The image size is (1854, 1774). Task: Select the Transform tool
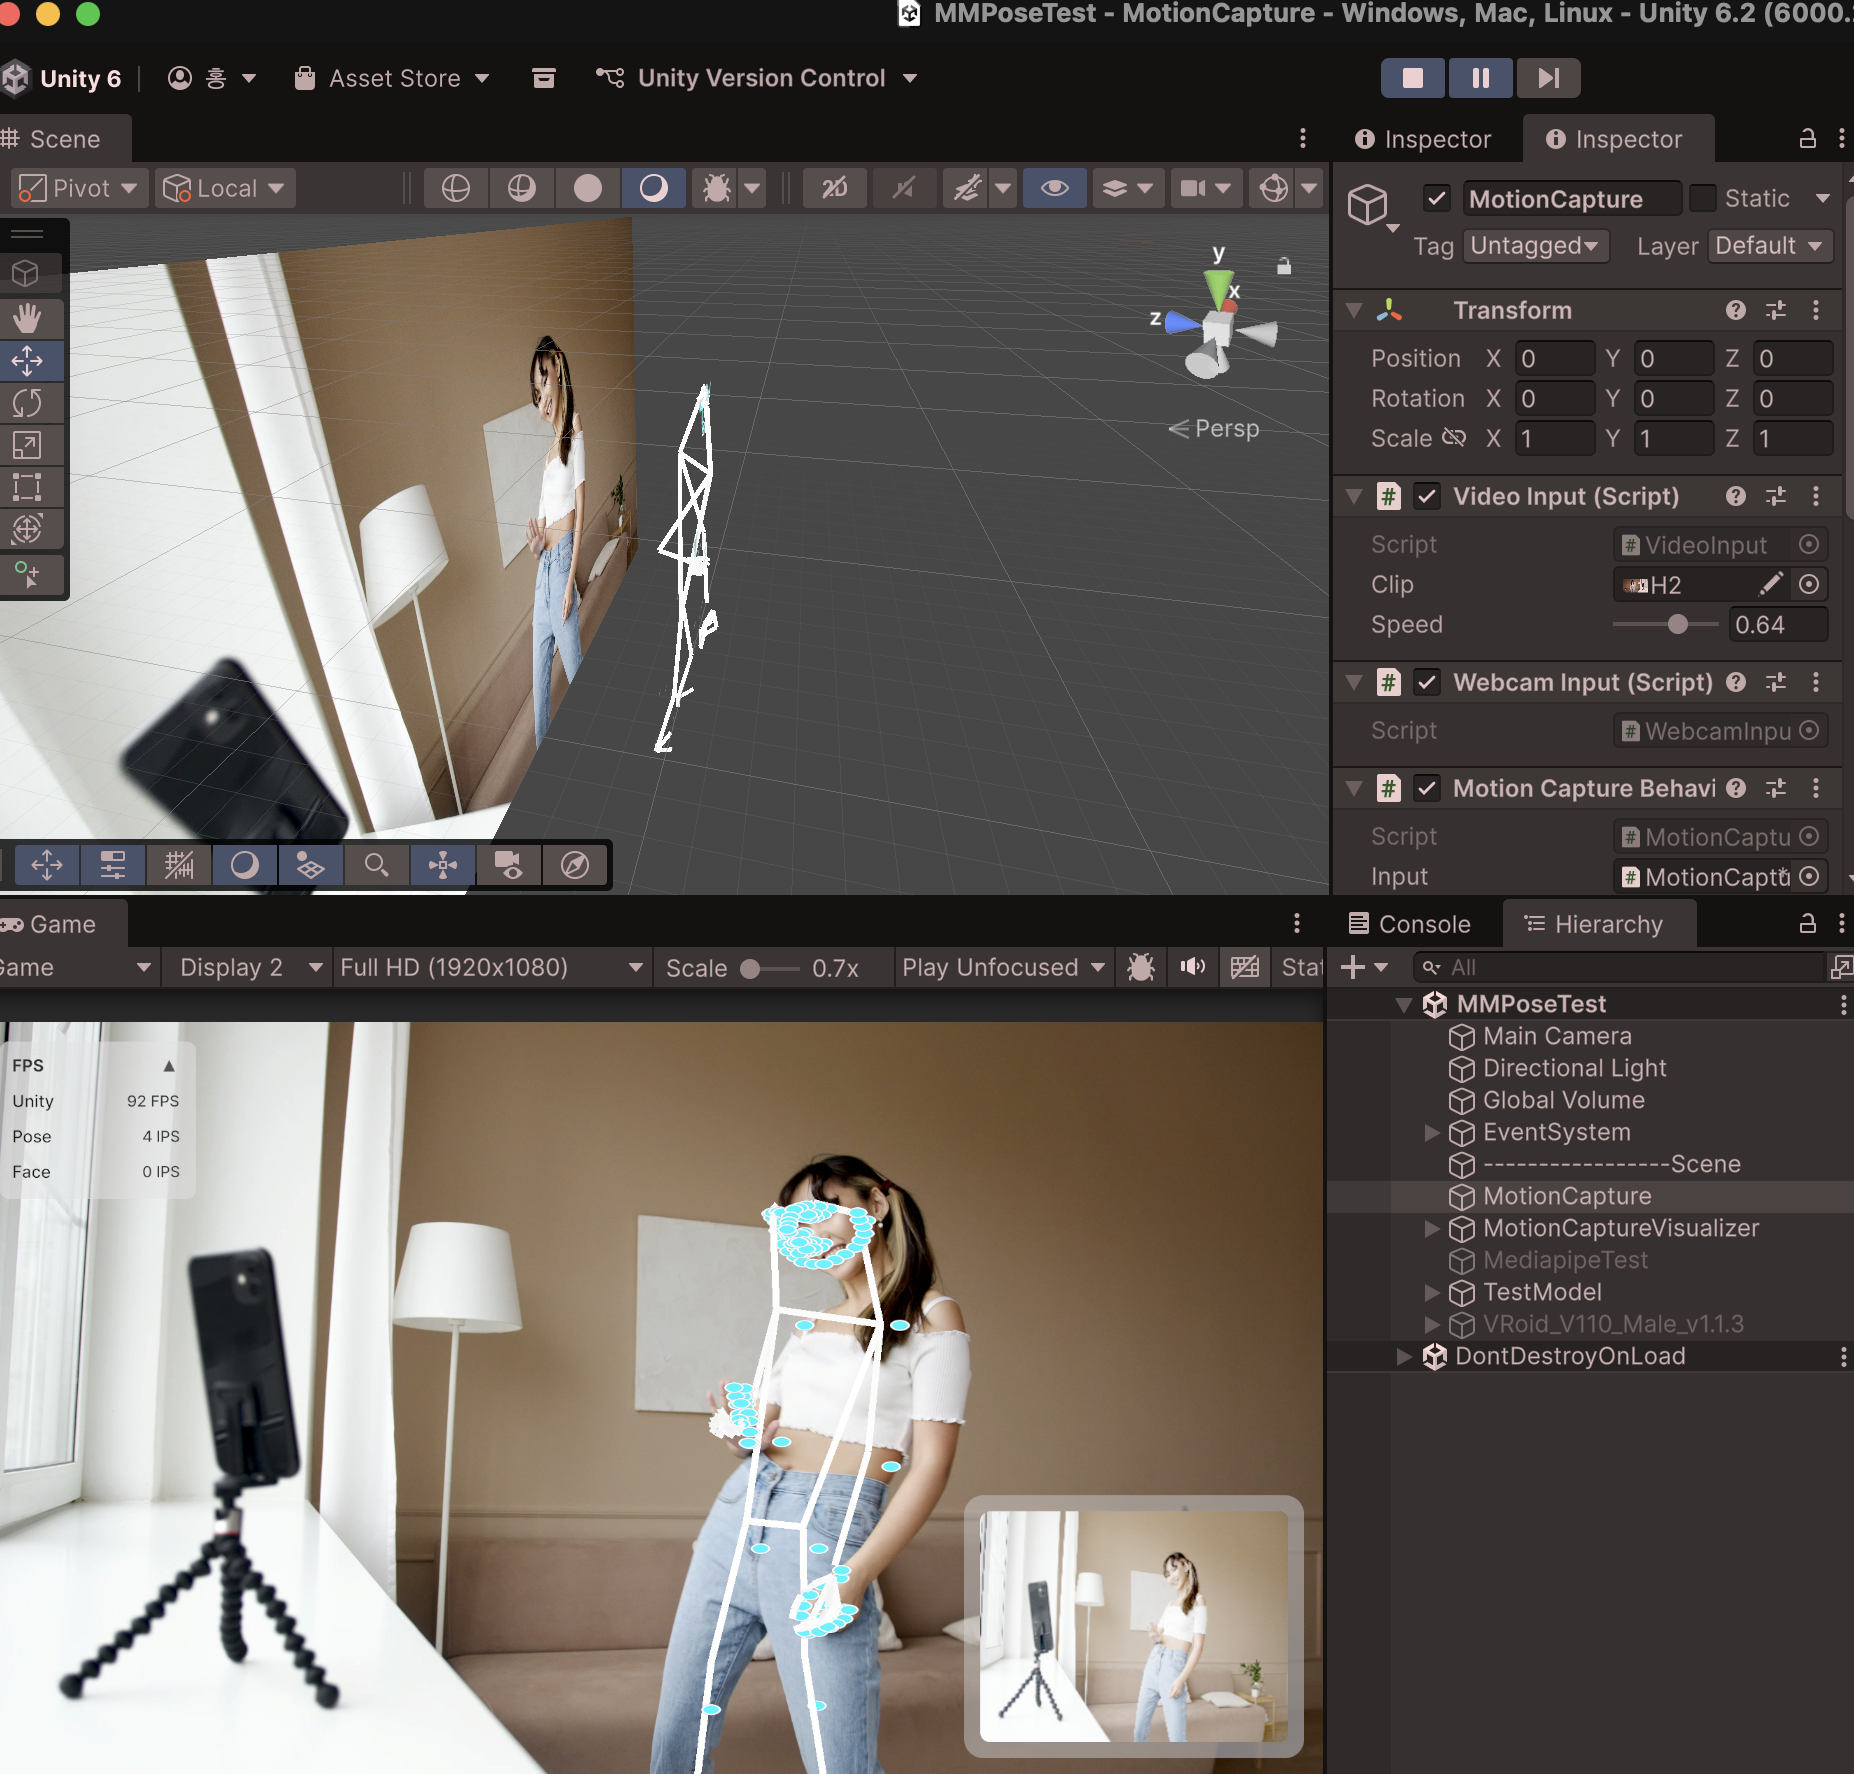click(27, 529)
